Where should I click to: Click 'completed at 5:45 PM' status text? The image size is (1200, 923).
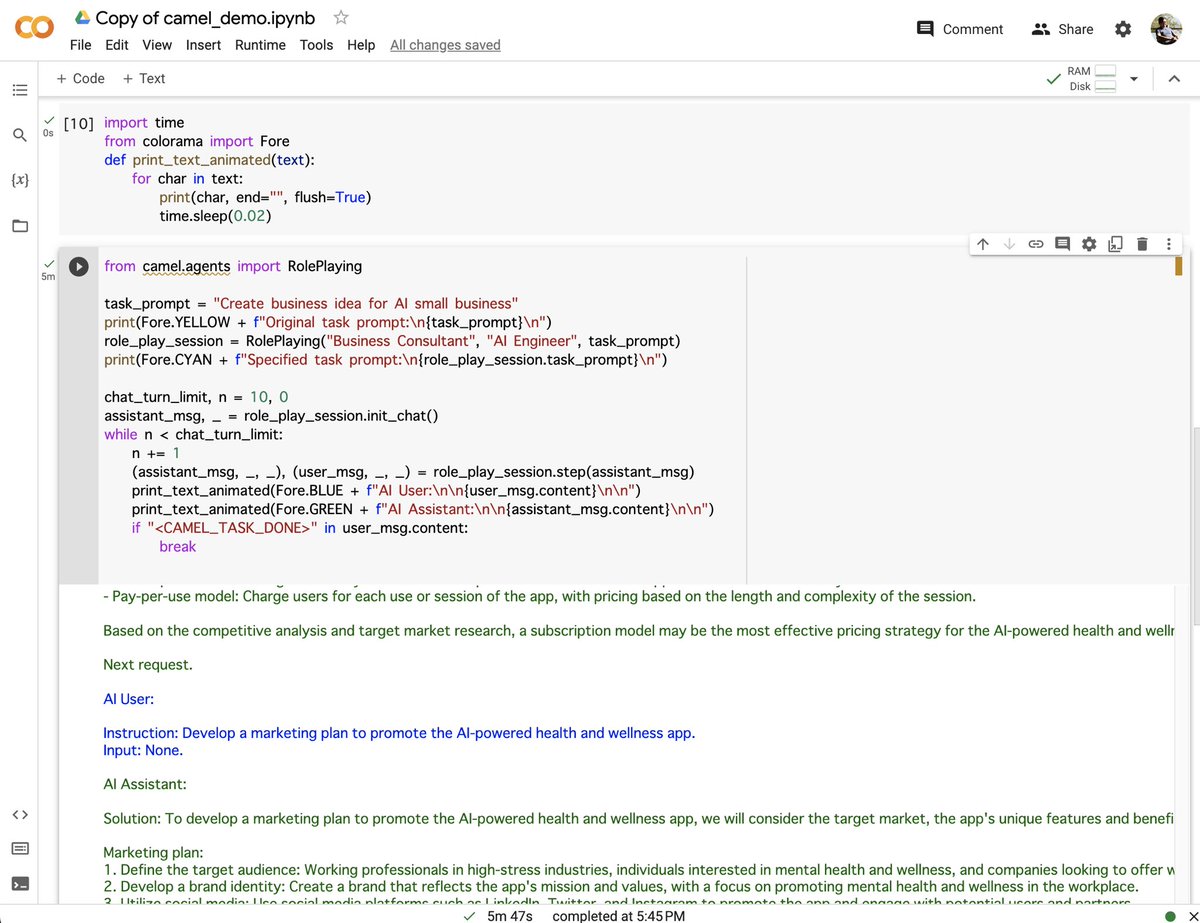[x=619, y=916]
